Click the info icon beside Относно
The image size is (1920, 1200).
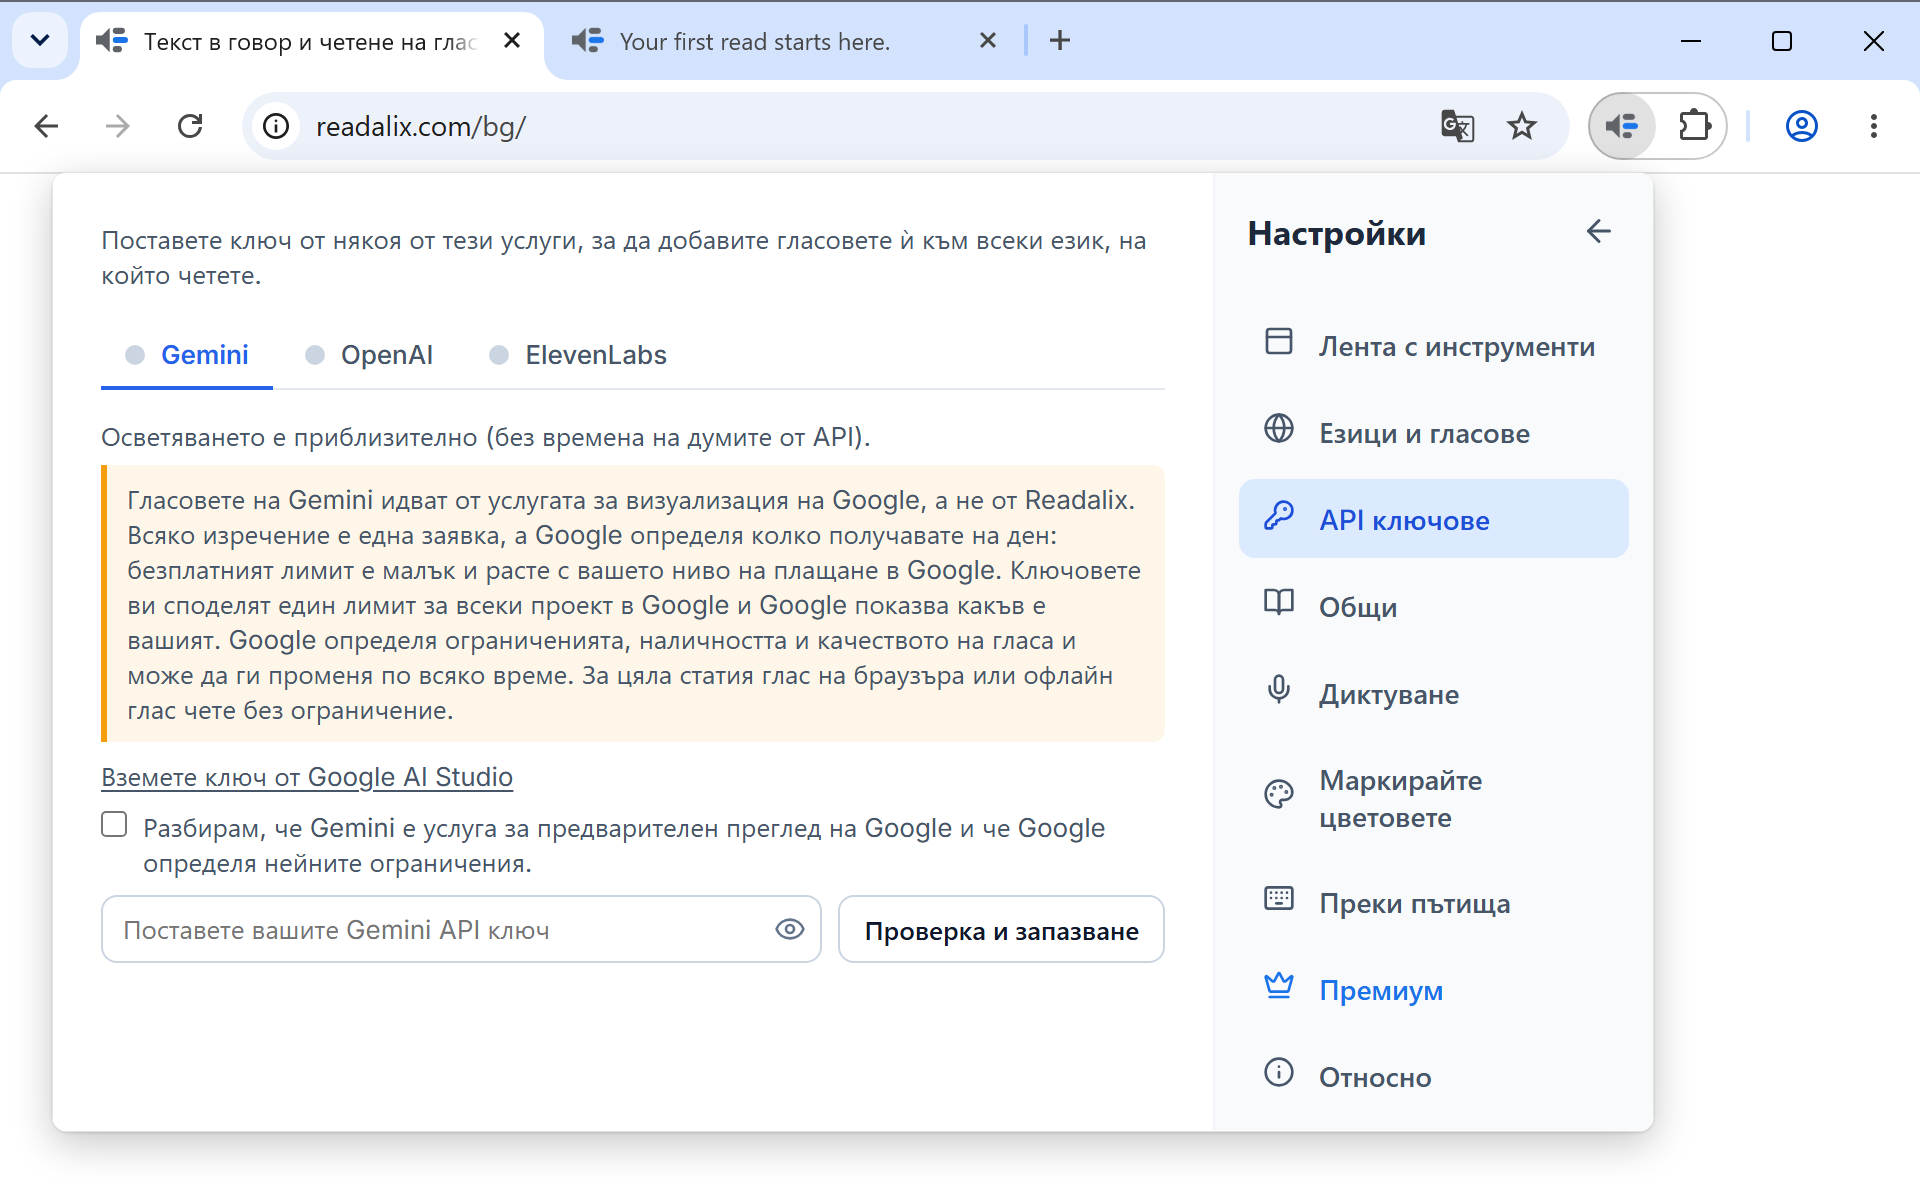(x=1279, y=1073)
